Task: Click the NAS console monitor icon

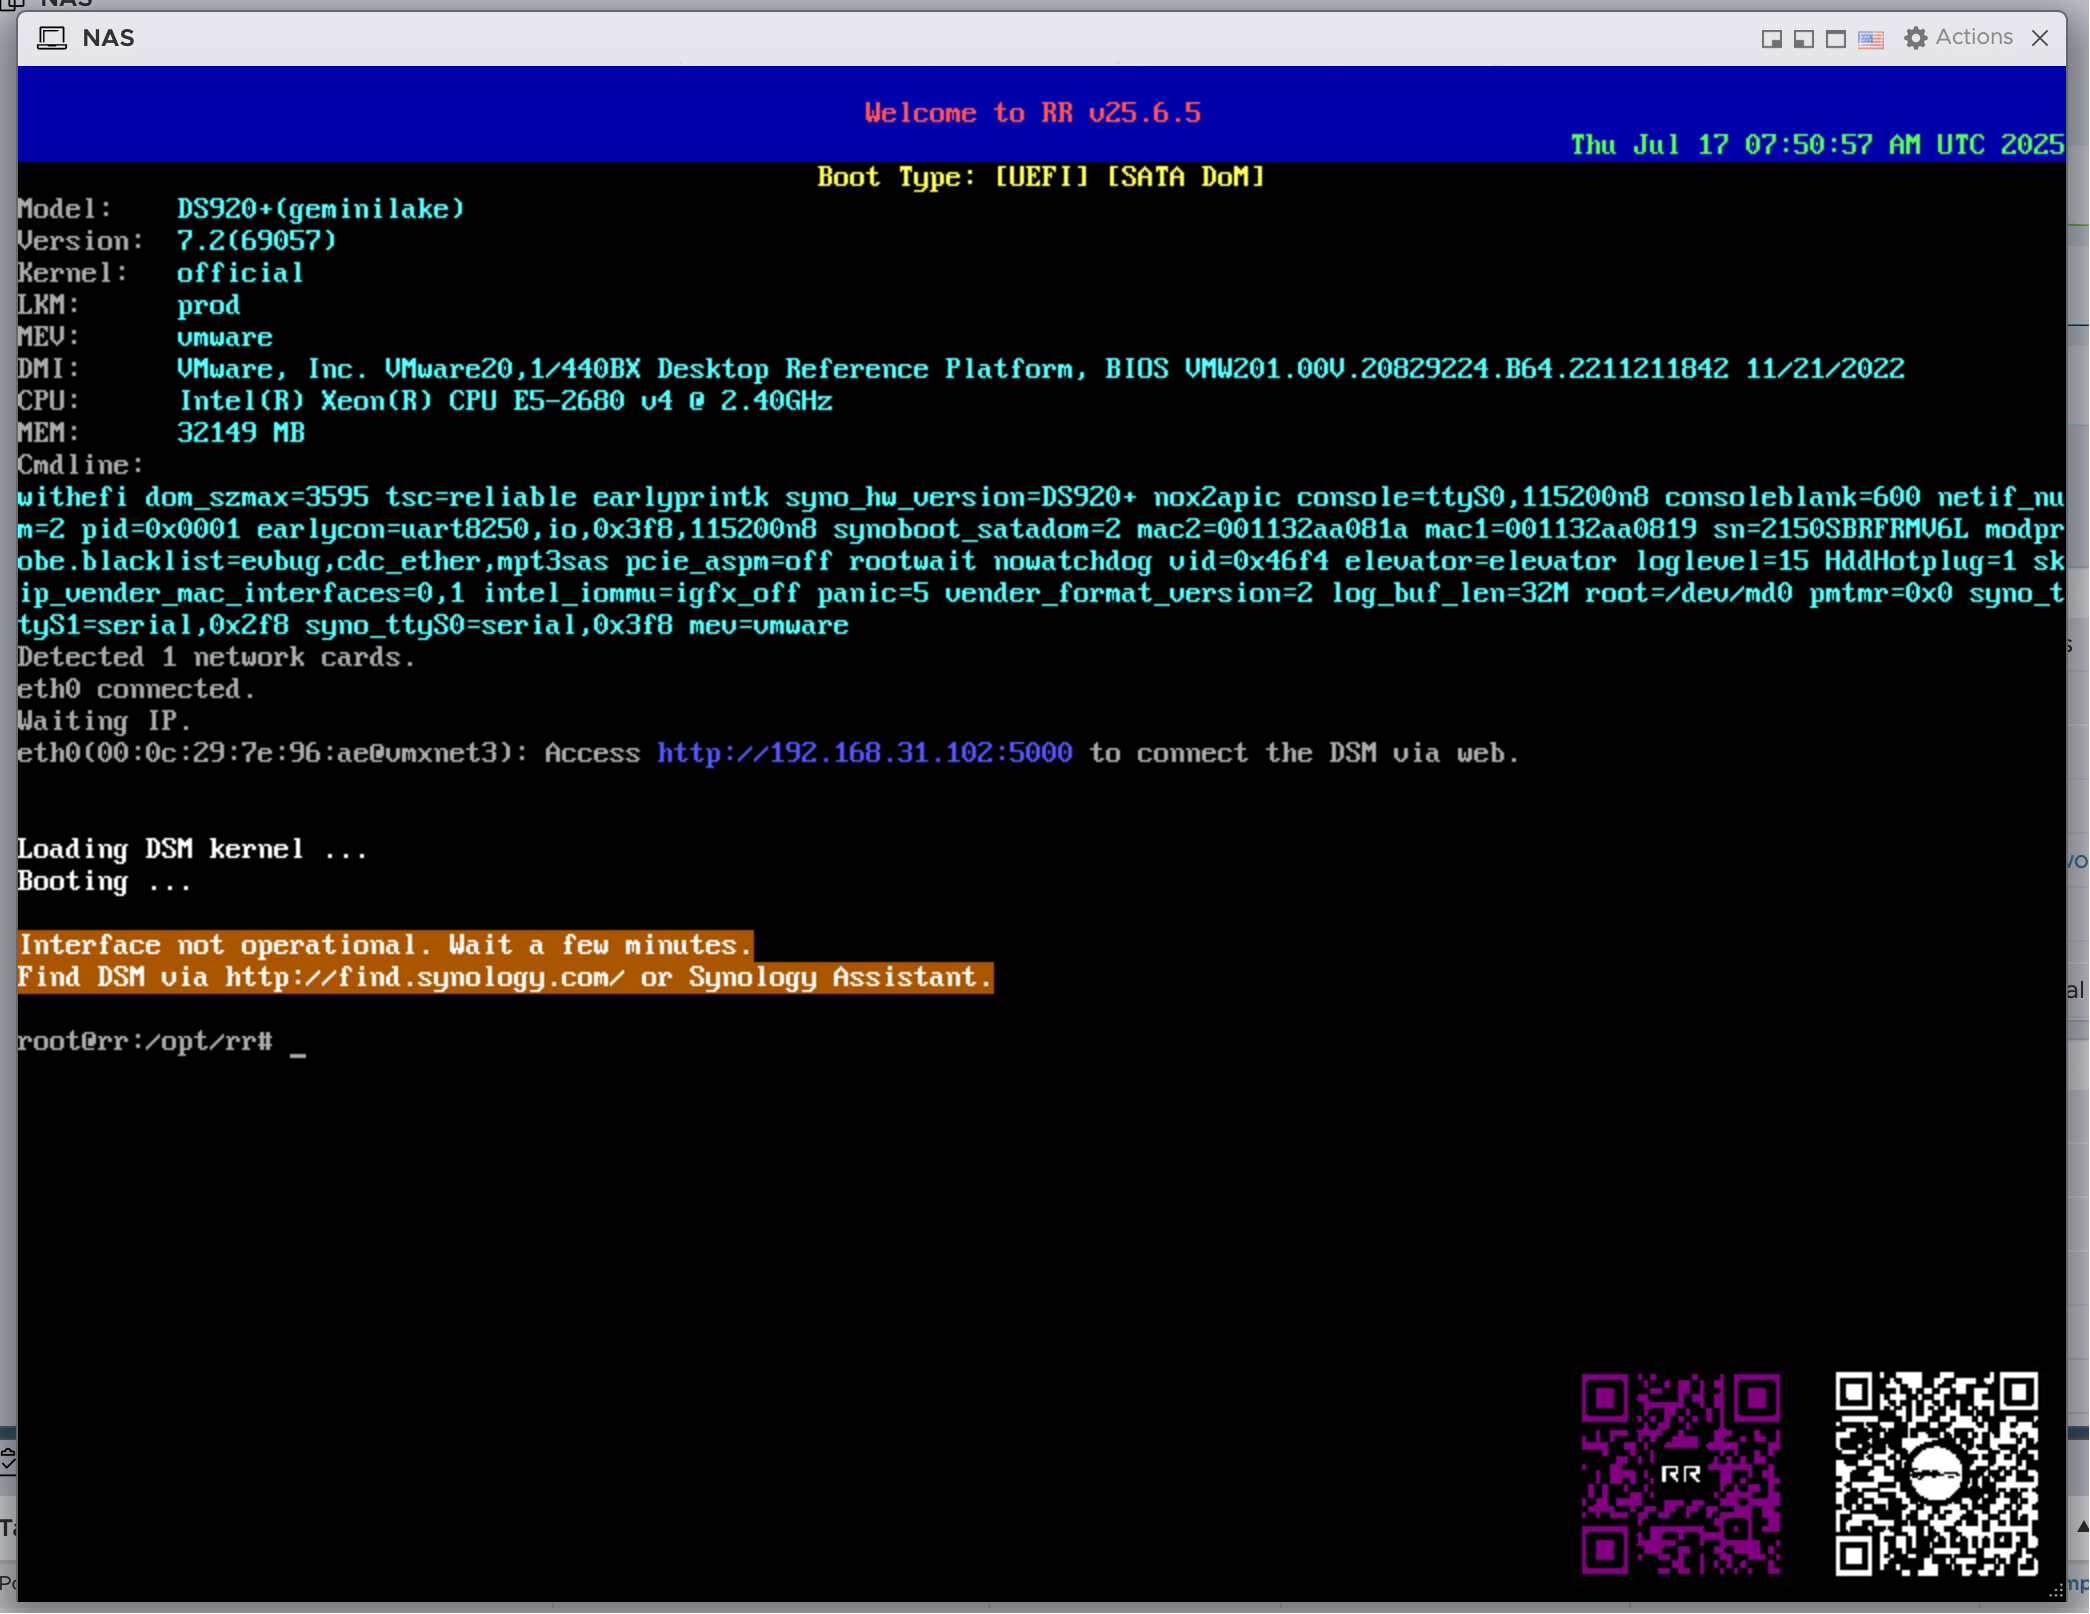Action: pyautogui.click(x=52, y=38)
